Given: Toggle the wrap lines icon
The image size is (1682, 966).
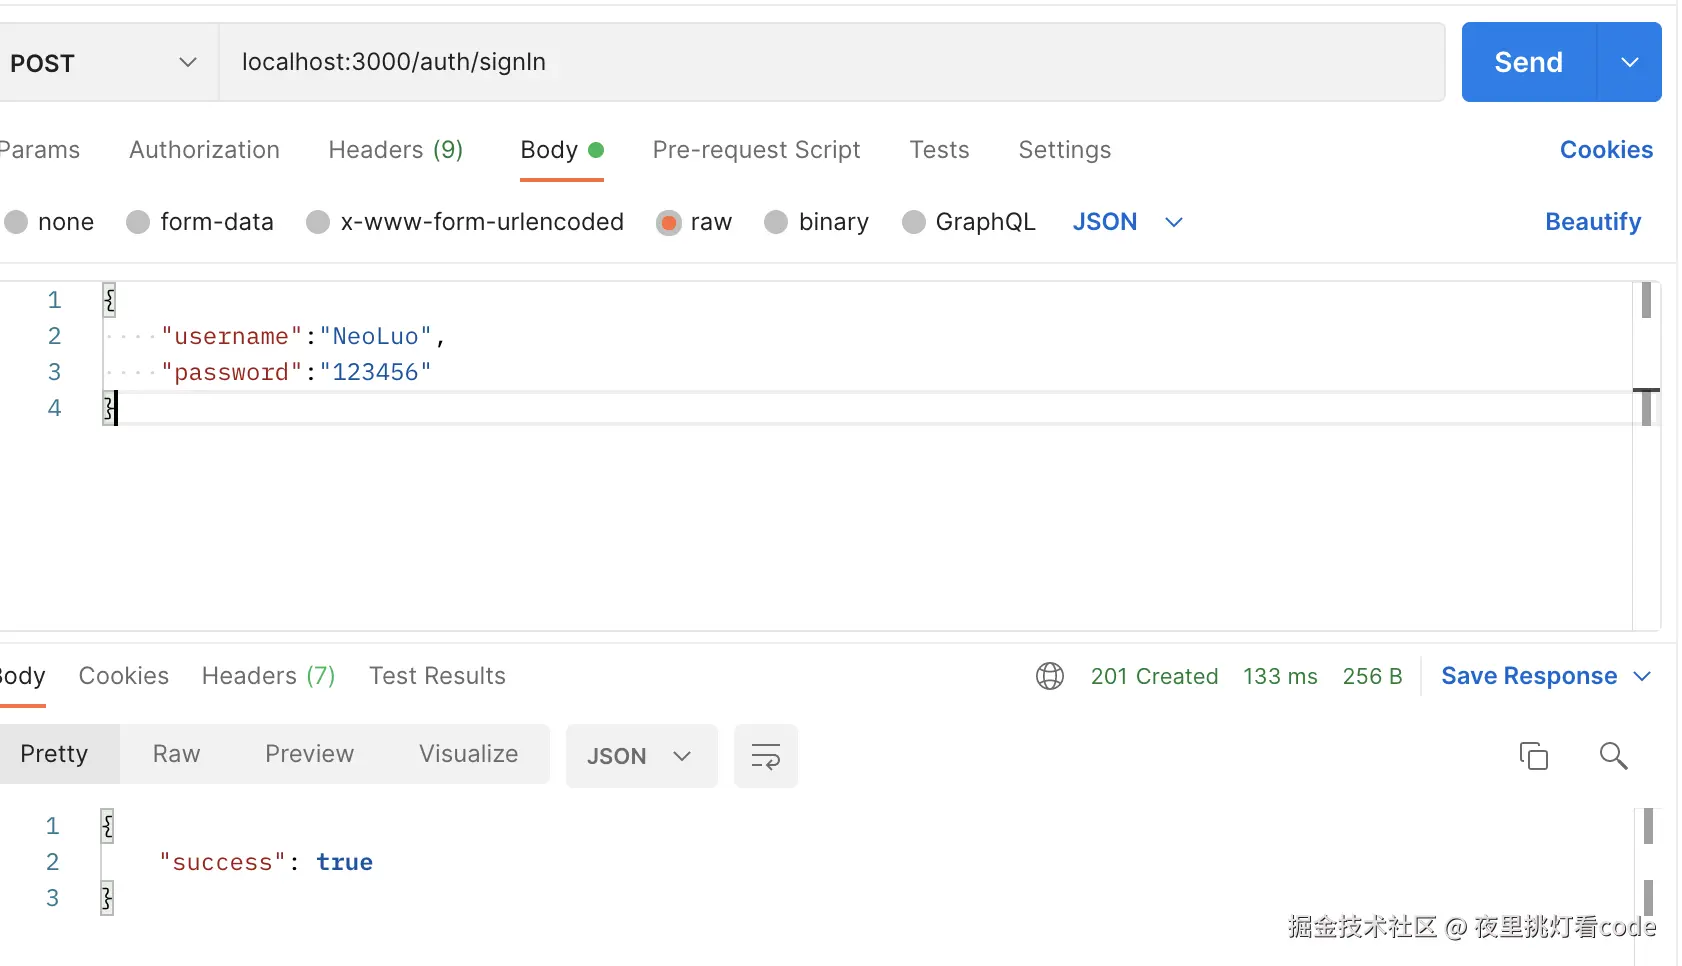Looking at the screenshot, I should pyautogui.click(x=765, y=756).
